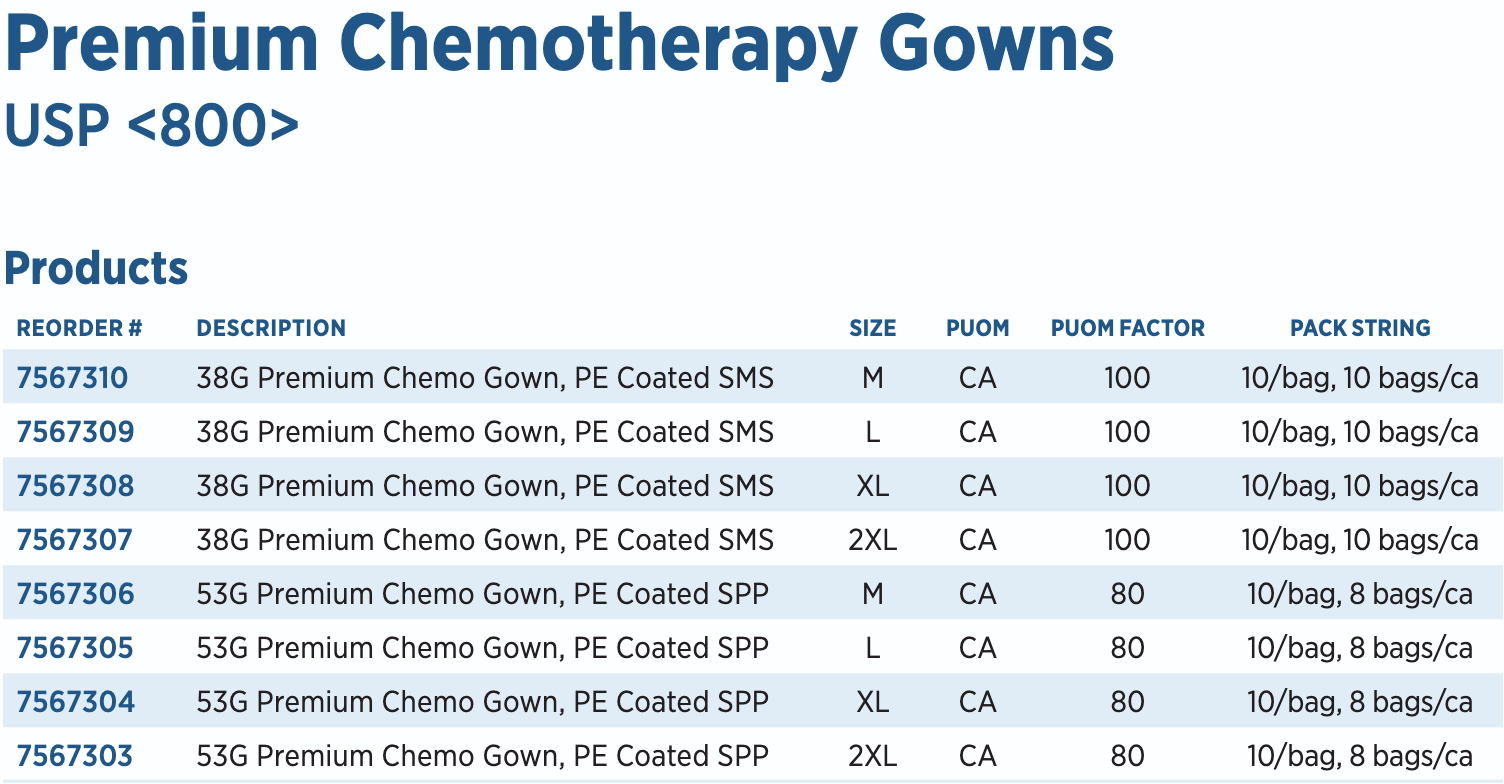Click the Premium Chemotherapy Gowns title
This screenshot has width=1504, height=784.
tap(559, 45)
